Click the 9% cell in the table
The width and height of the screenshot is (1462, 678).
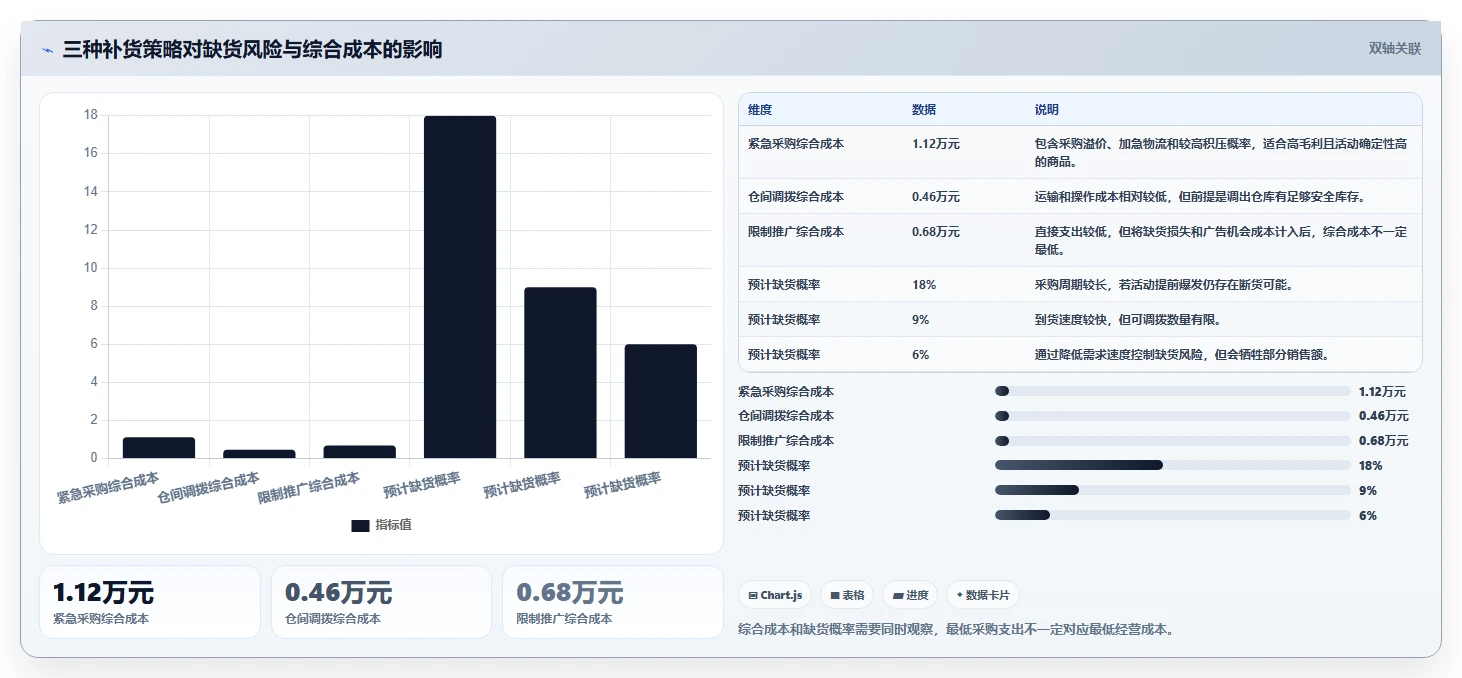tap(921, 320)
